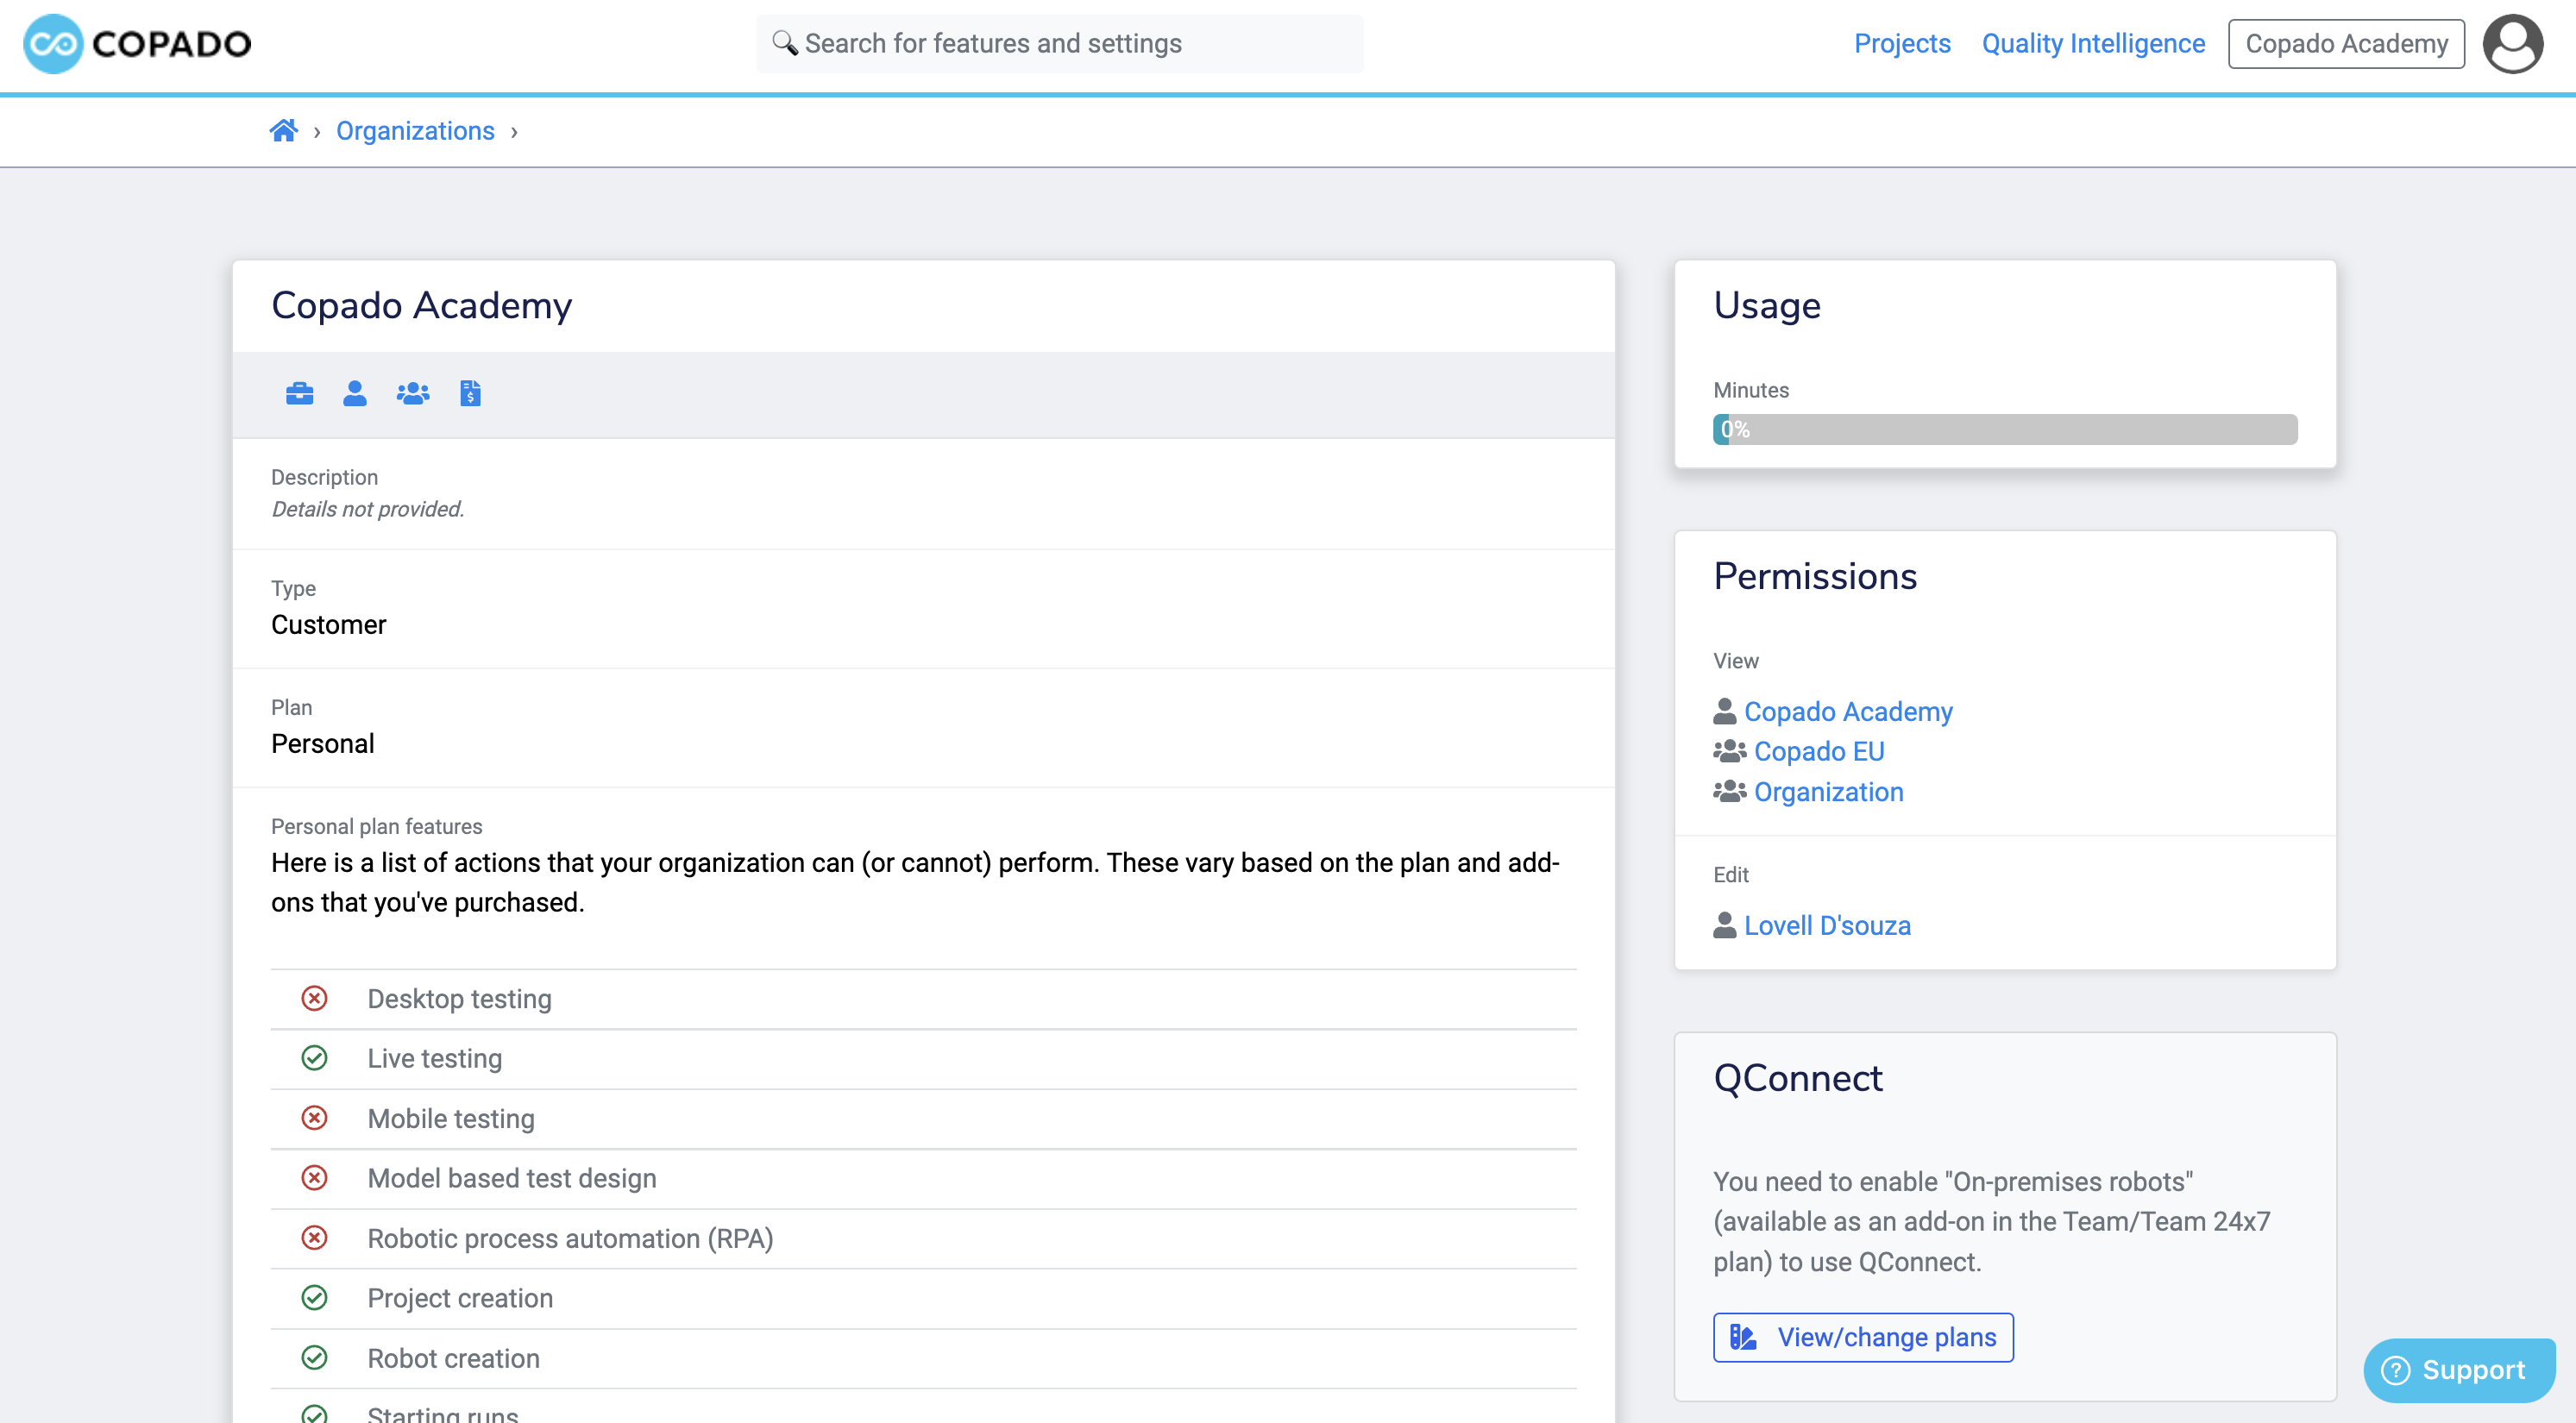Toggle the Mobile testing feature status

(x=314, y=1118)
